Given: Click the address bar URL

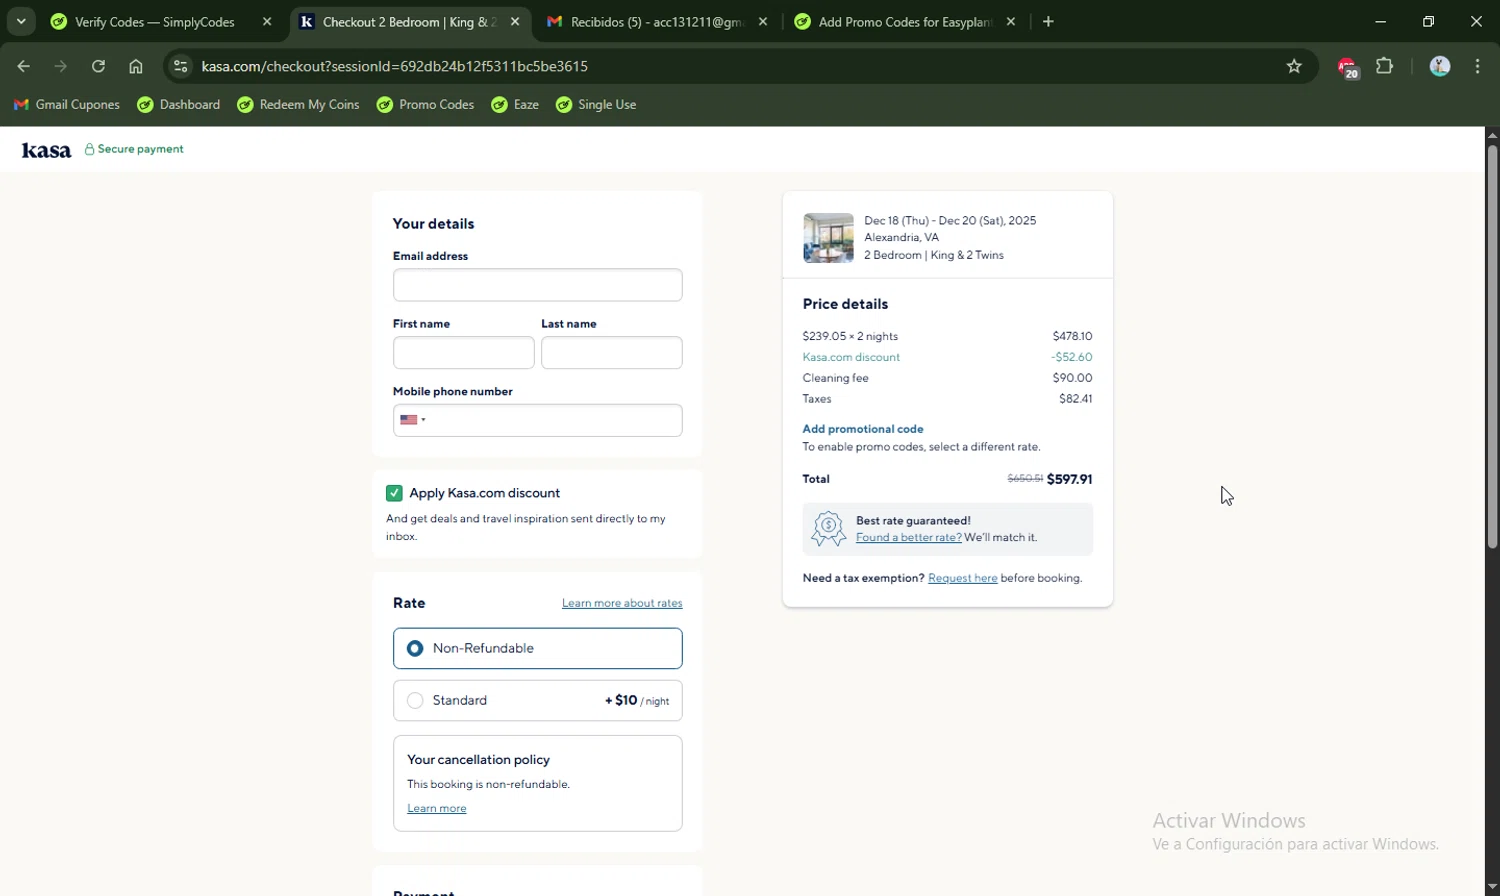Looking at the screenshot, I should [395, 66].
